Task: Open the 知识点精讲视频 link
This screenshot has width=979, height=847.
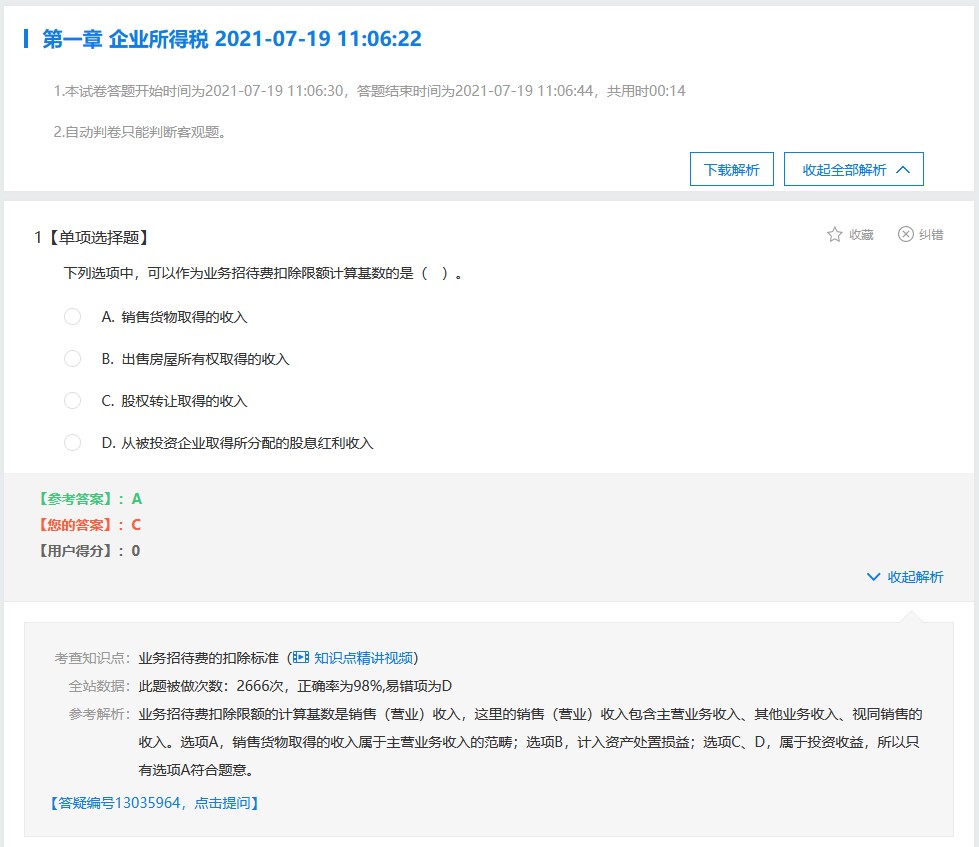Action: coord(363,658)
